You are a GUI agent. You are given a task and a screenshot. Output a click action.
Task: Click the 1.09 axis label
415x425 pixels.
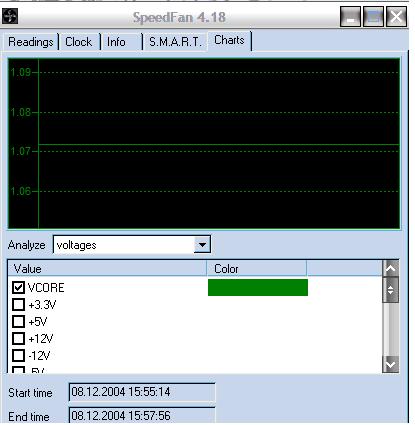click(x=21, y=72)
